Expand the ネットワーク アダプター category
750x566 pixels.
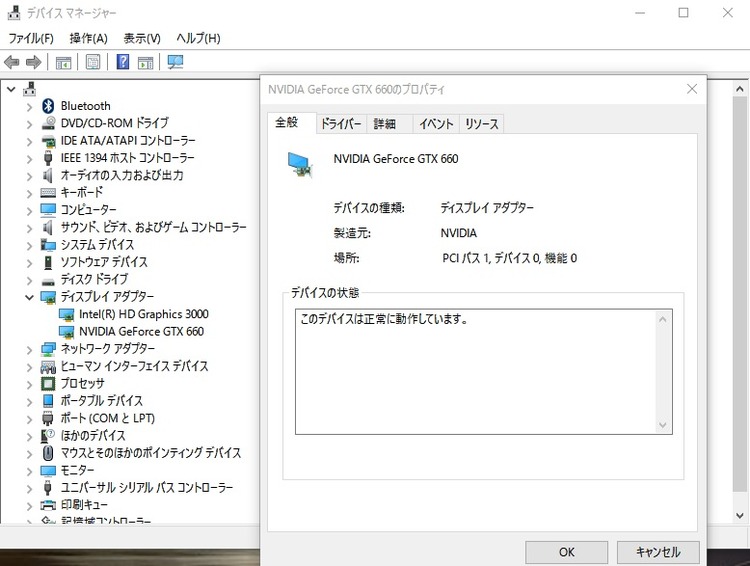click(29, 350)
